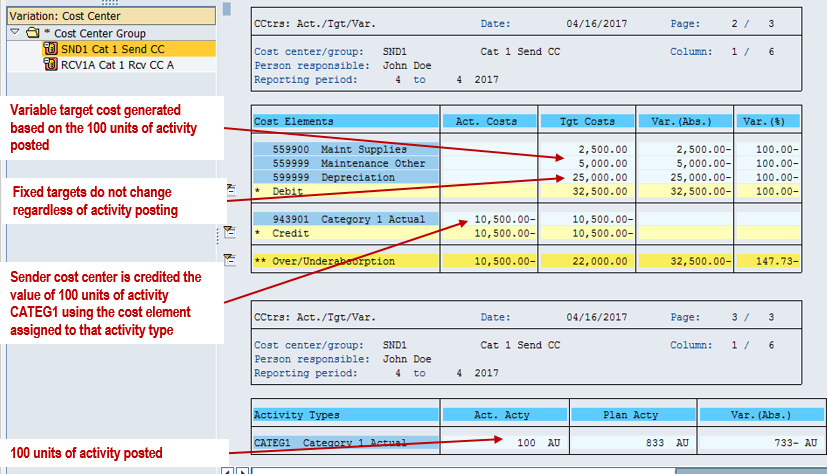The width and height of the screenshot is (827, 474).
Task: Click the Act. Costs column header
Action: coord(489,121)
